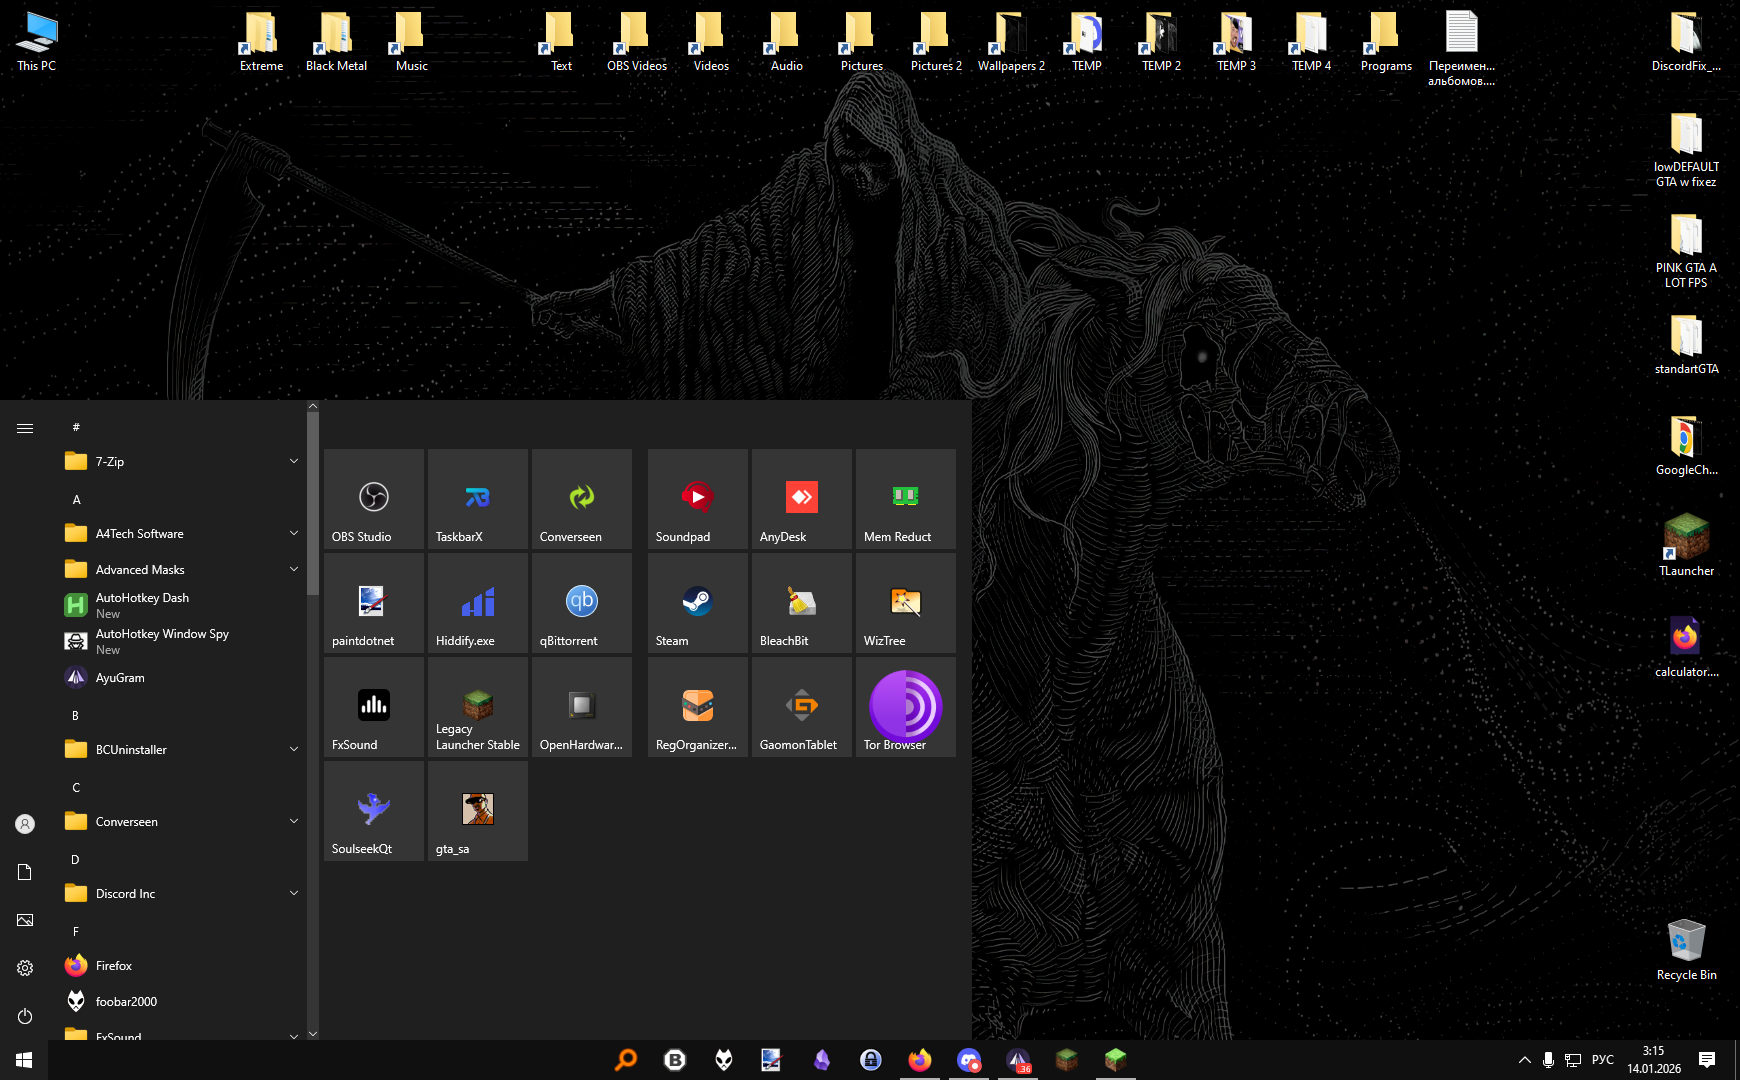The image size is (1740, 1080).
Task: Open the FxSound pinned tile
Action: click(x=374, y=707)
